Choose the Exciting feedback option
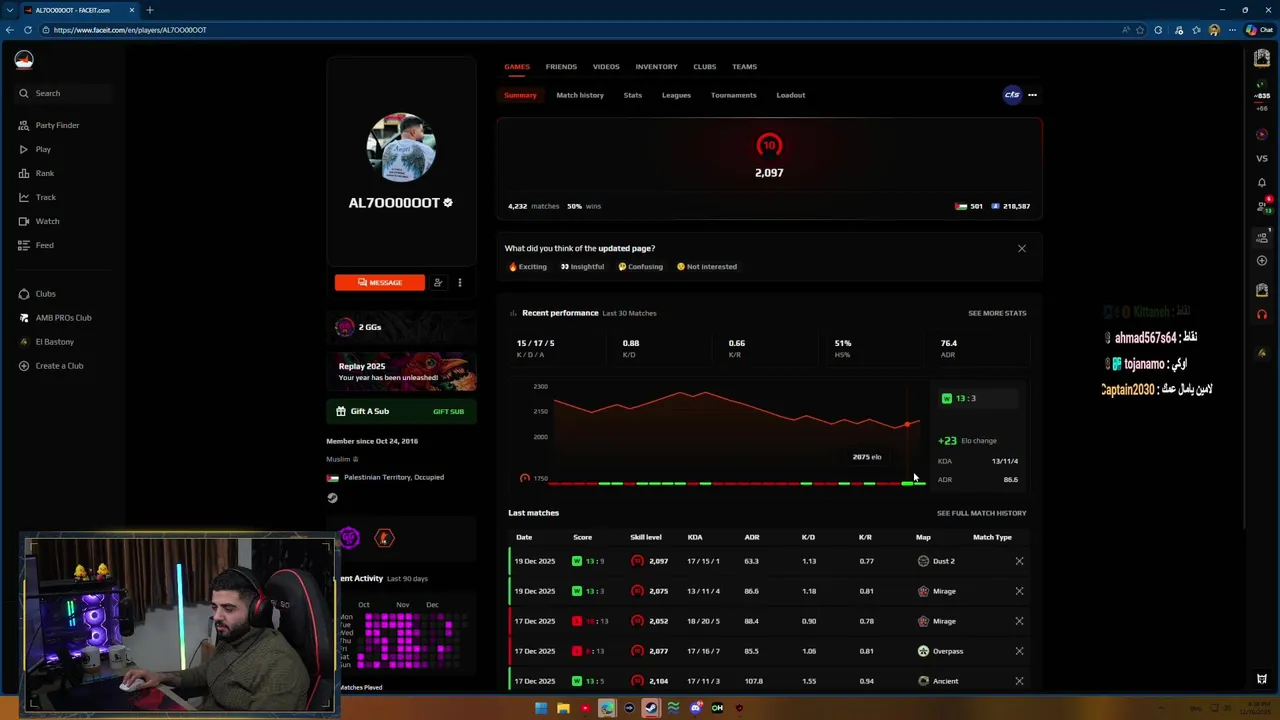 [528, 267]
